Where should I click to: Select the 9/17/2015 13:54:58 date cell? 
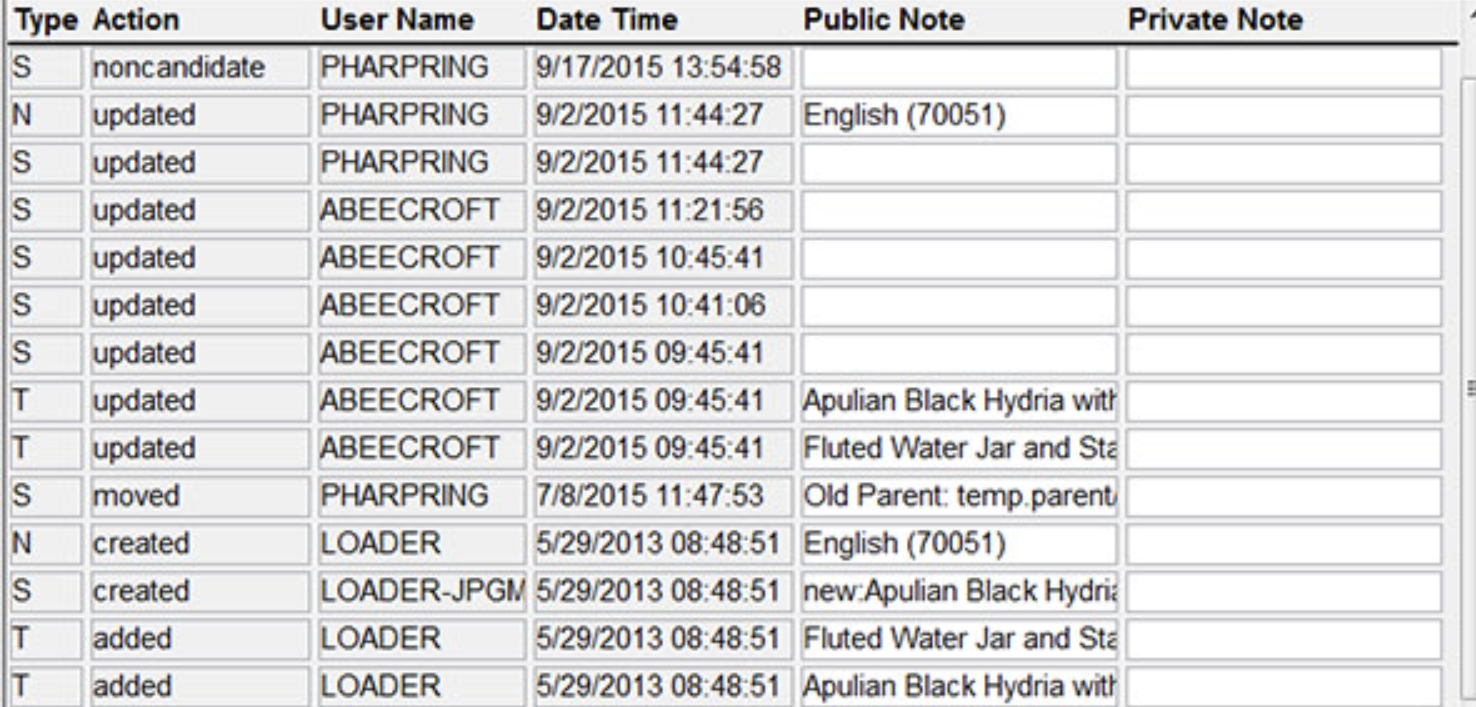[x=663, y=68]
